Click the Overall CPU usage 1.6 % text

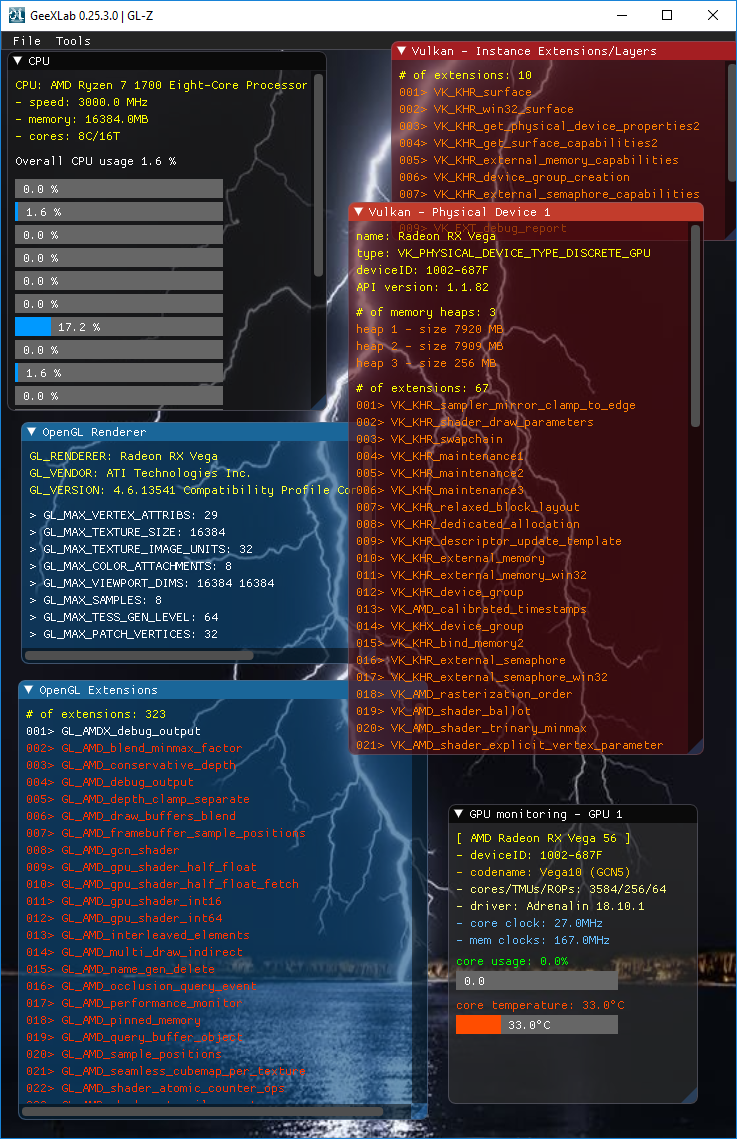pyautogui.click(x=96, y=161)
